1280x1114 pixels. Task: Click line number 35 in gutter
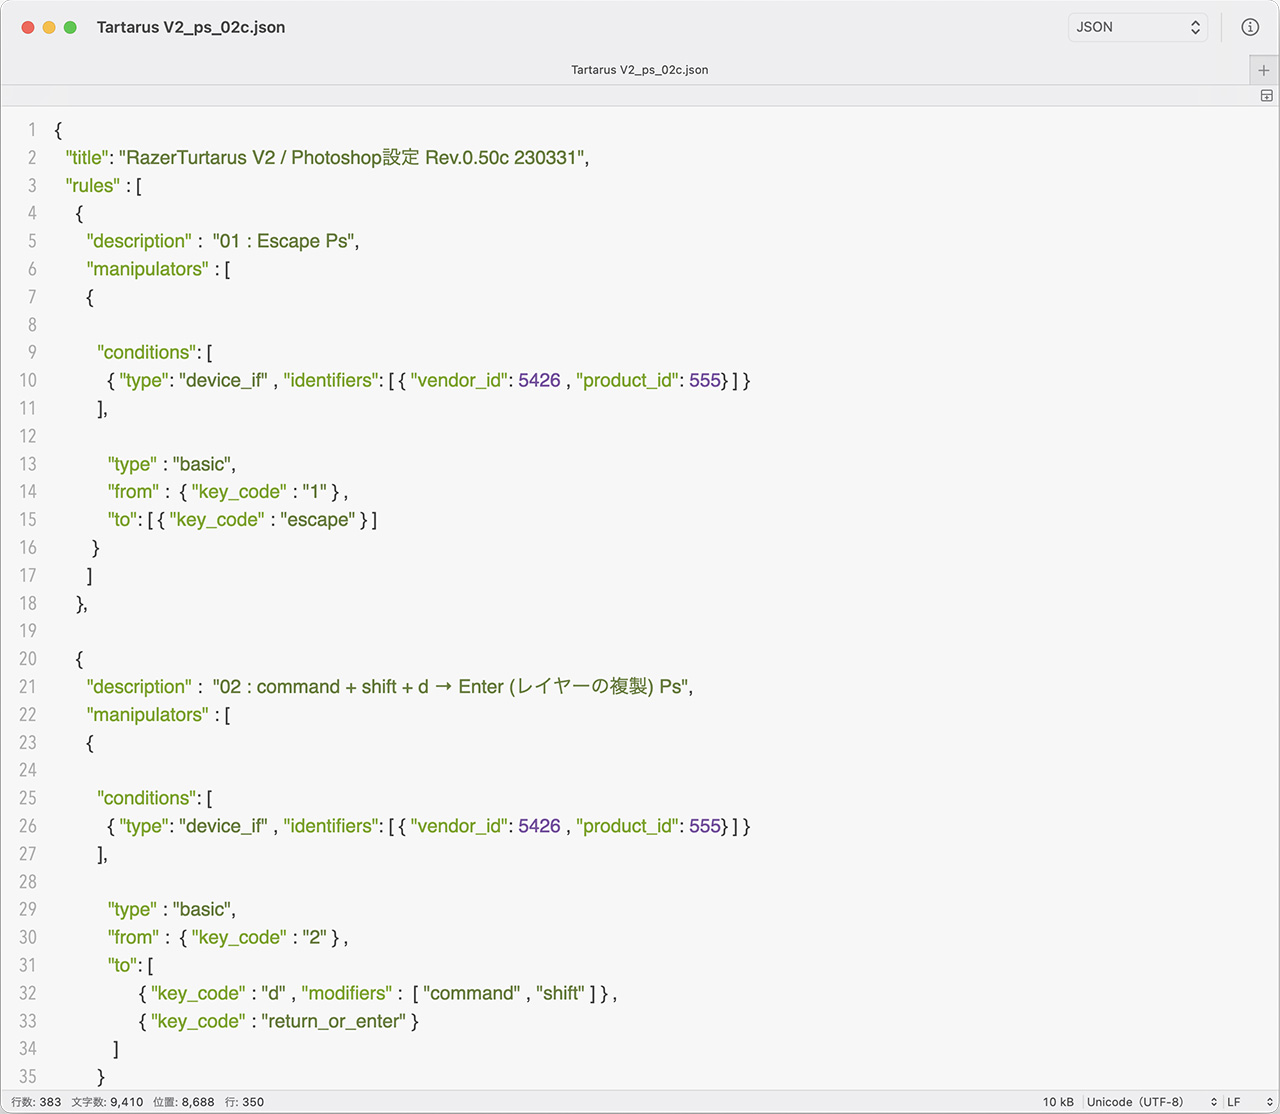click(27, 1077)
